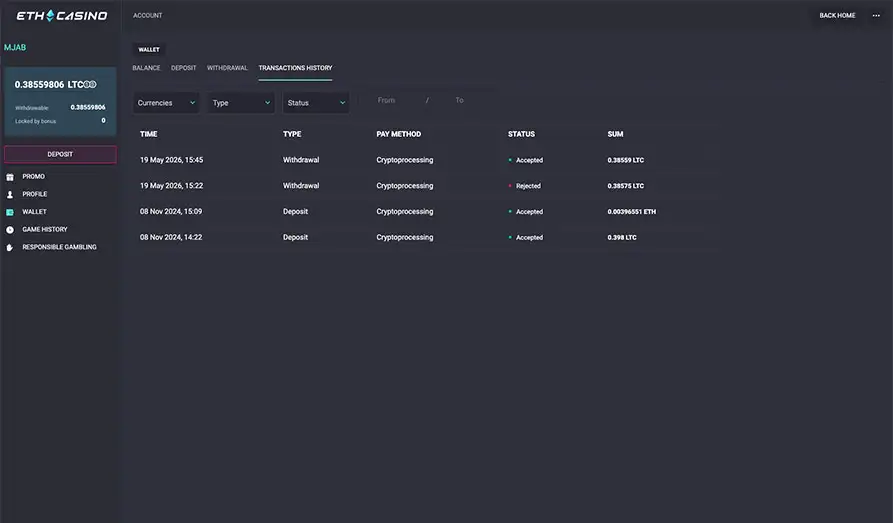Click the Game History clock icon
The width and height of the screenshot is (893, 523).
click(10, 230)
